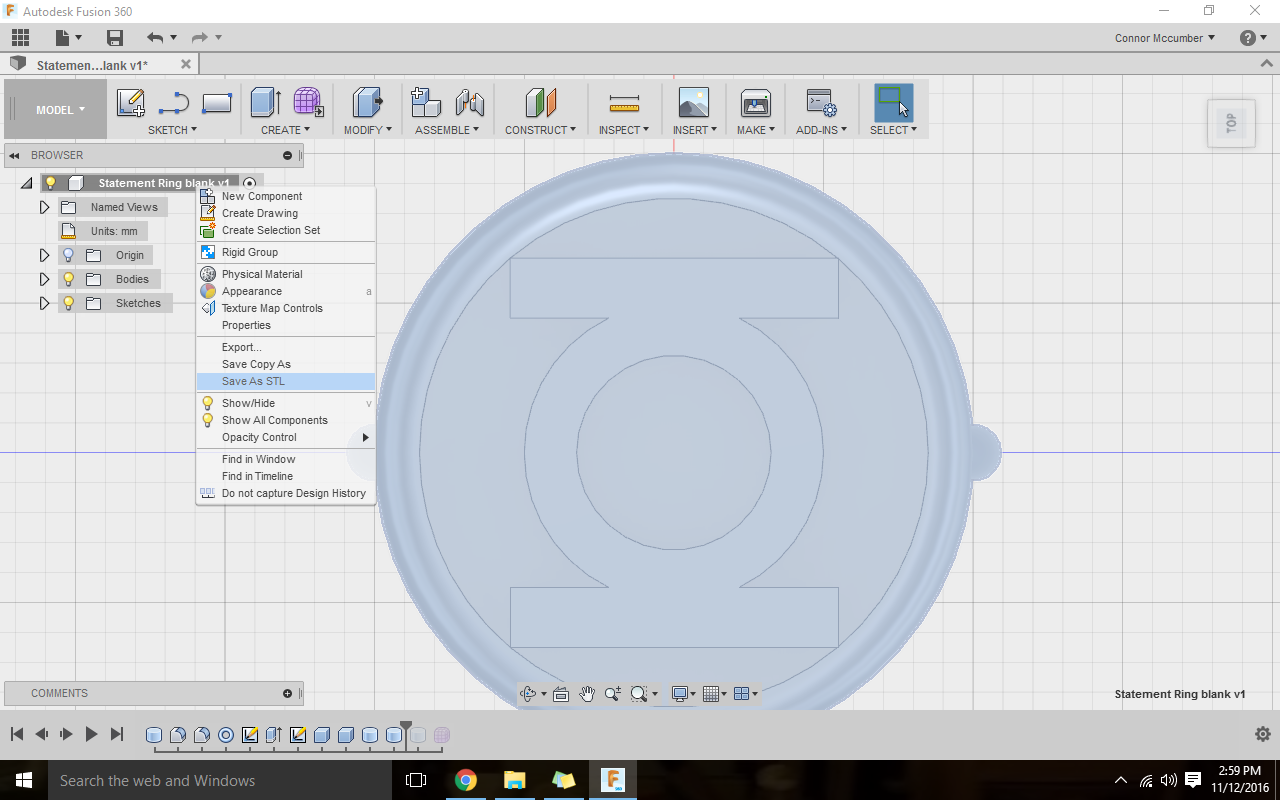Open the SKETCH dropdown menu
This screenshot has height=800, width=1280.
click(x=172, y=130)
